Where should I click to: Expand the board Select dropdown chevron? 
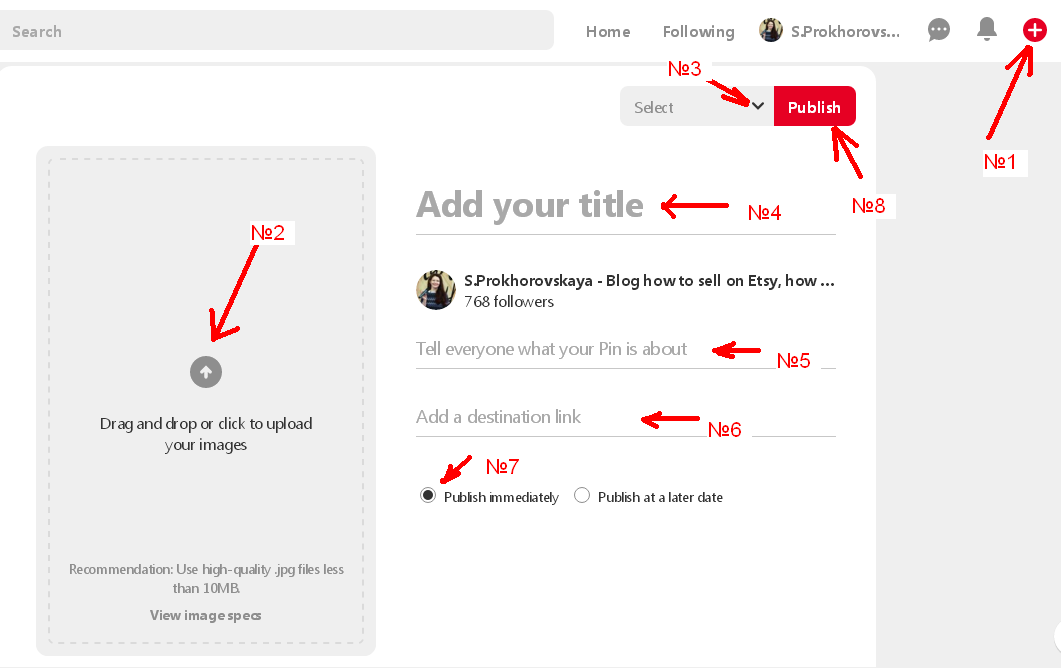click(x=758, y=106)
